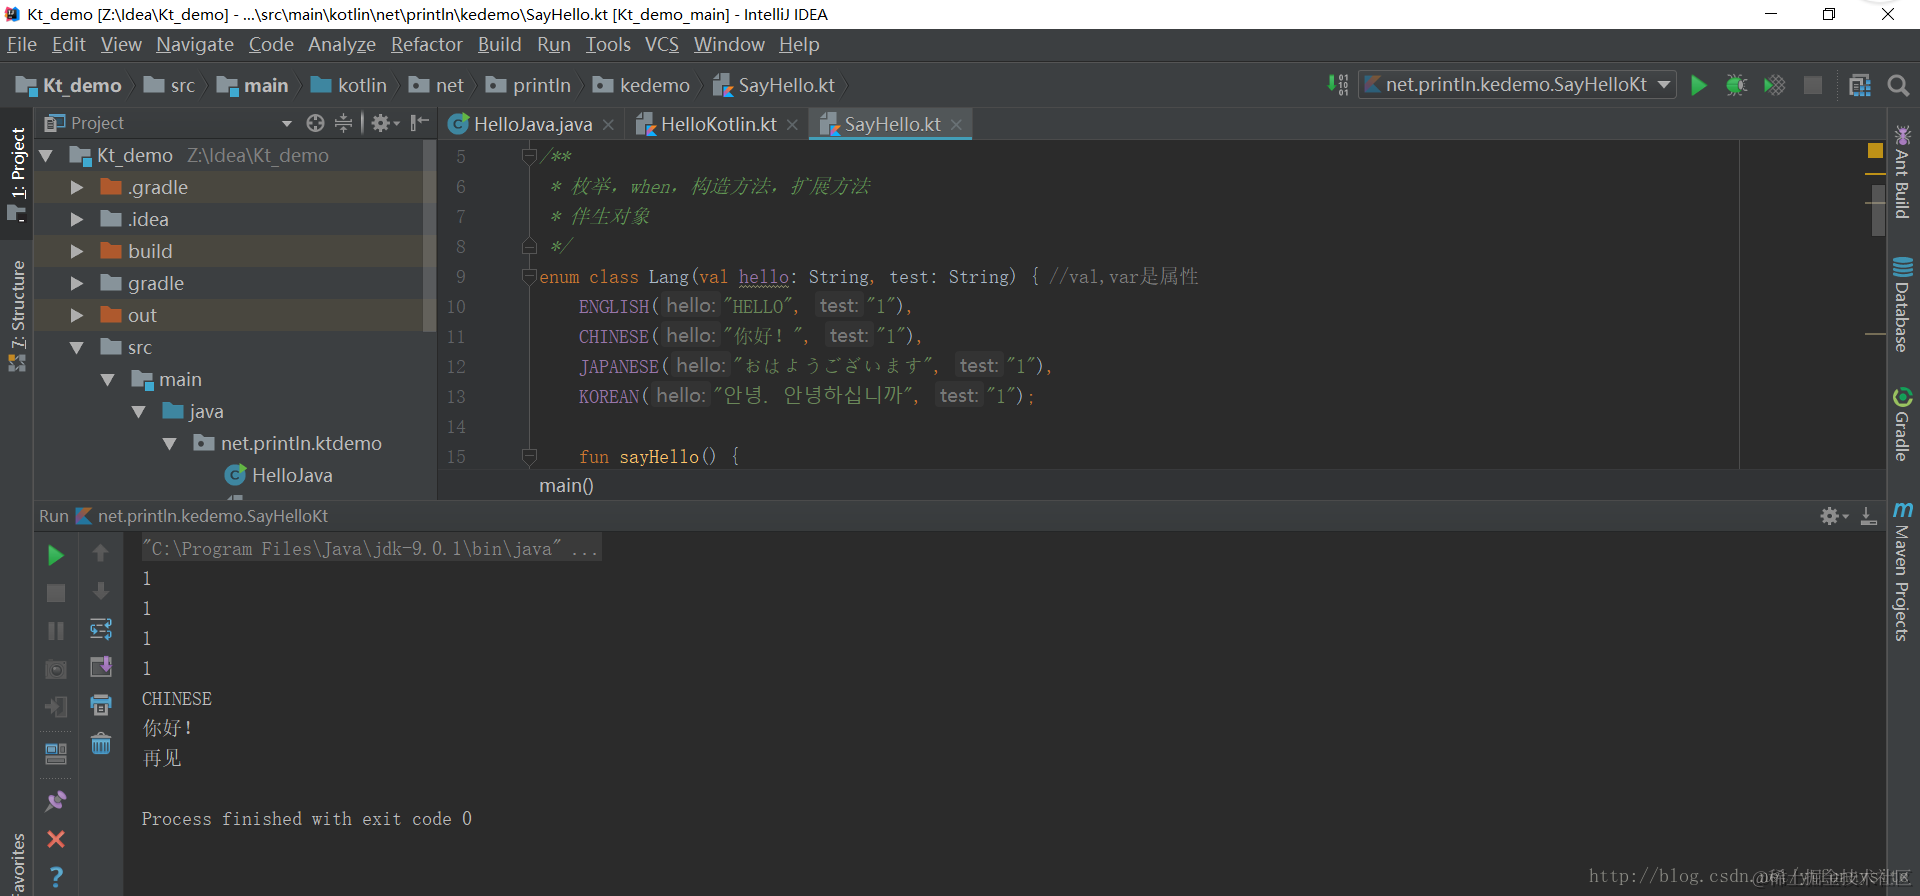Open the Refactor menu
1920x896 pixels.
point(426,45)
